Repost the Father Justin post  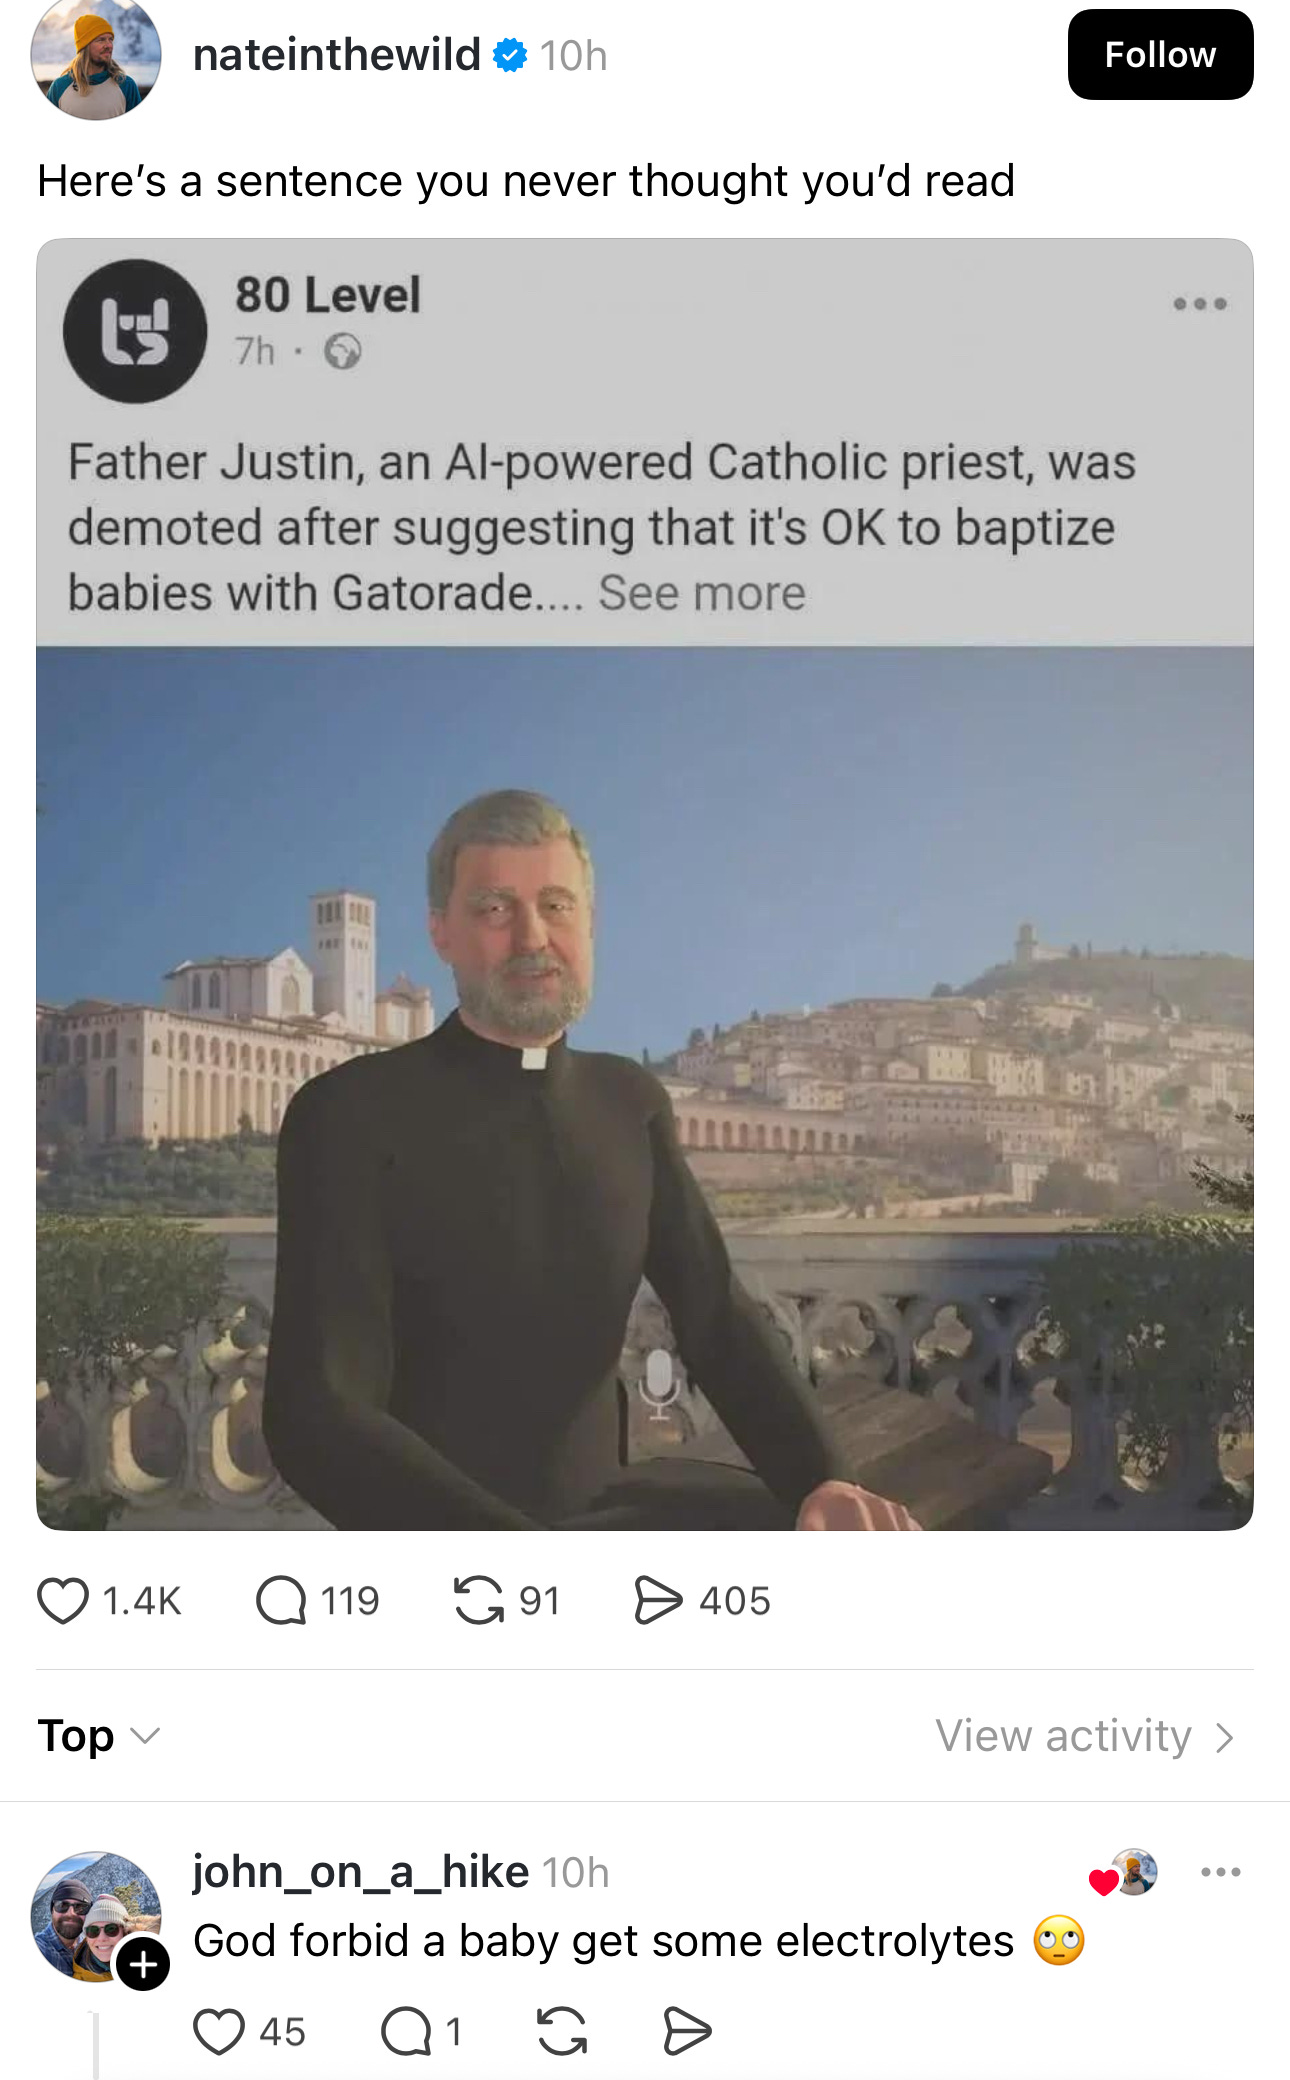click(x=479, y=1600)
